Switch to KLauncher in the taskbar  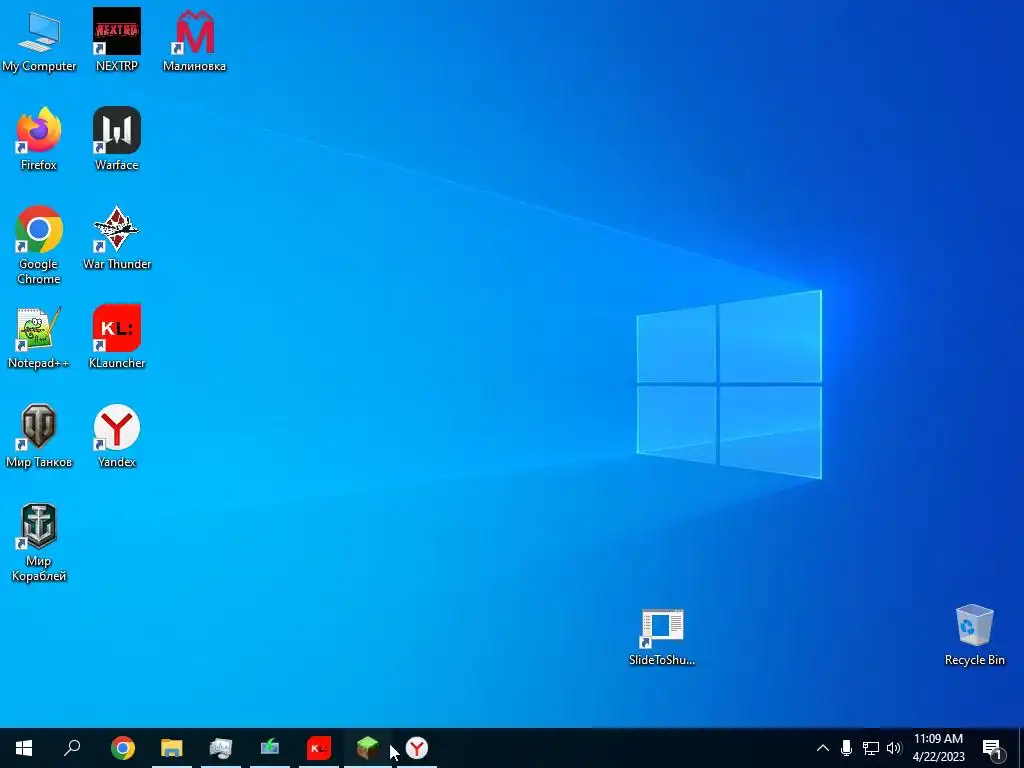(319, 748)
